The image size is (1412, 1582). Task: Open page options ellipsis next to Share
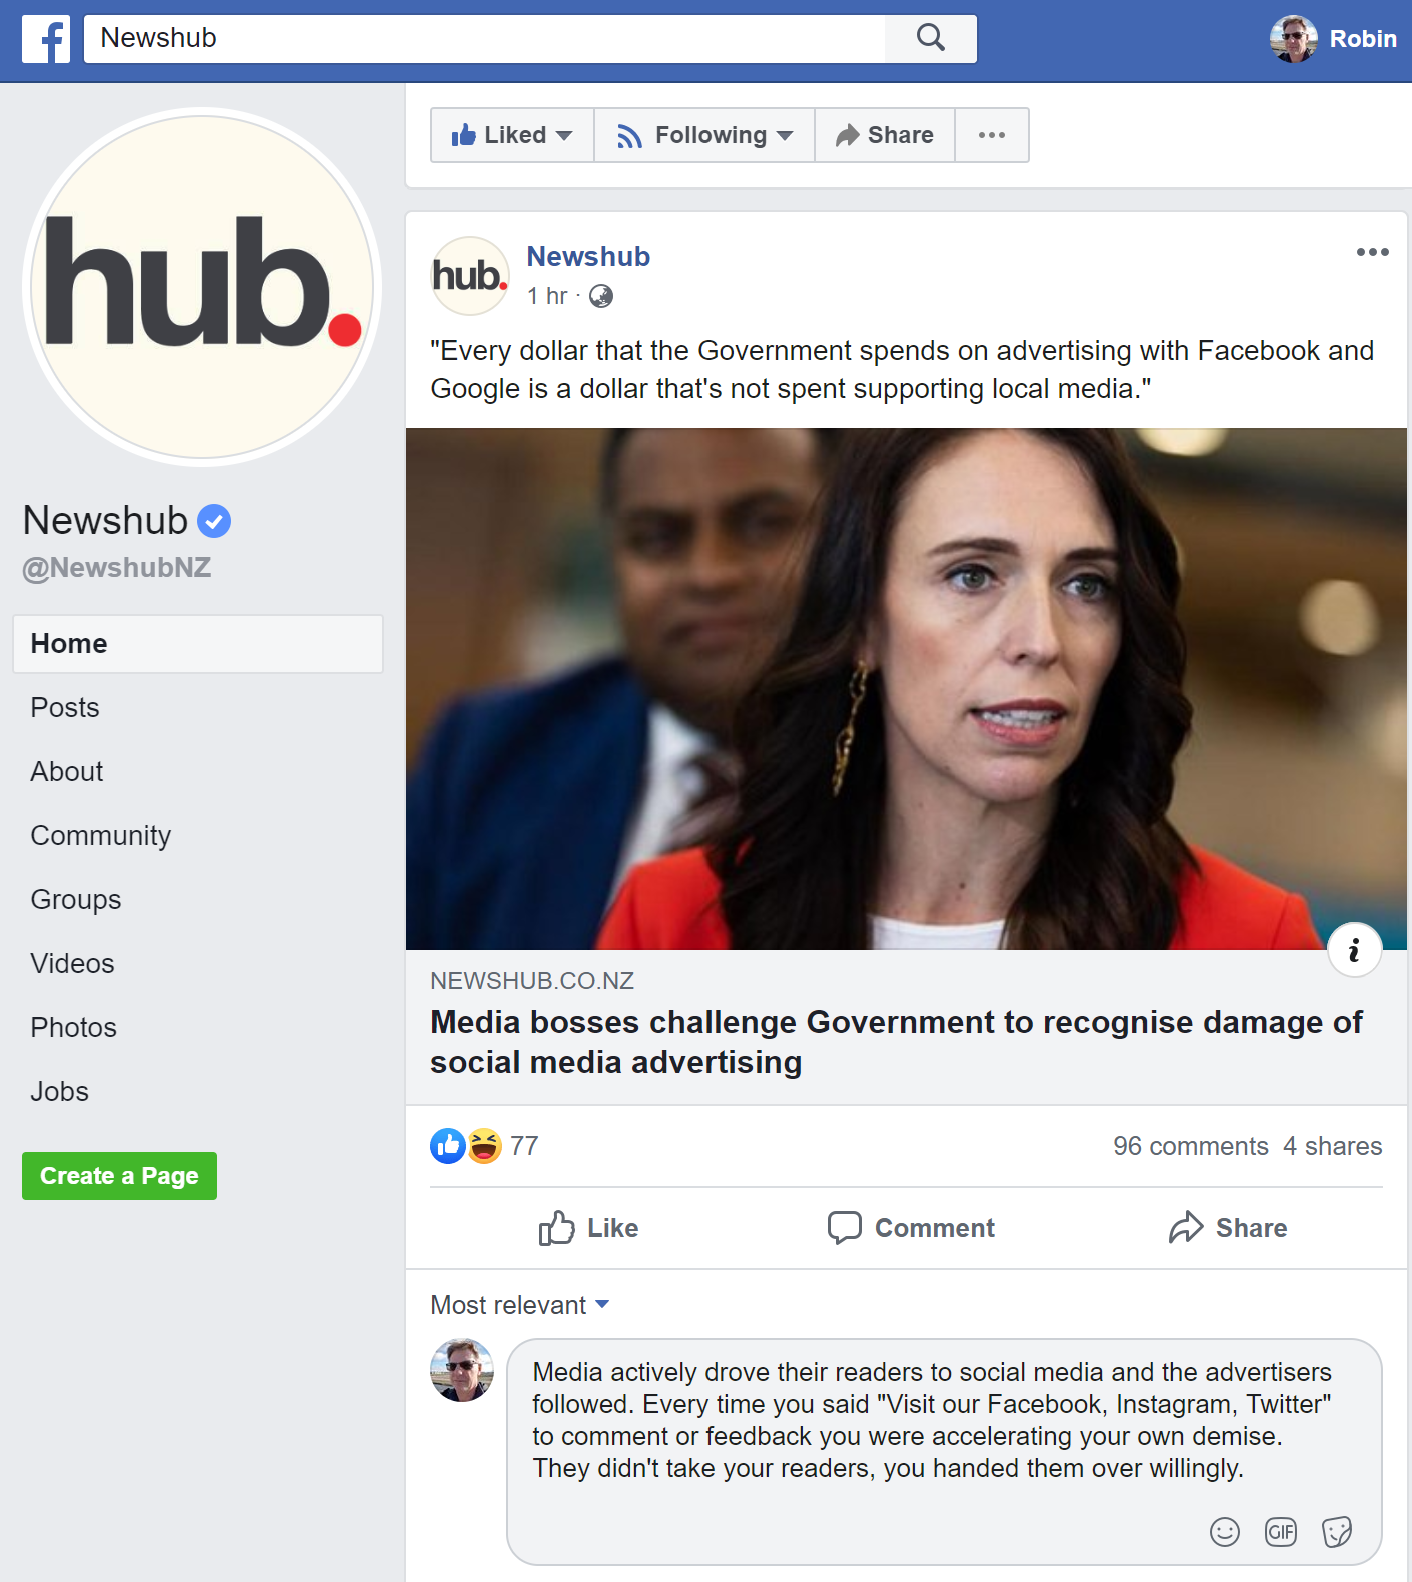tap(992, 135)
